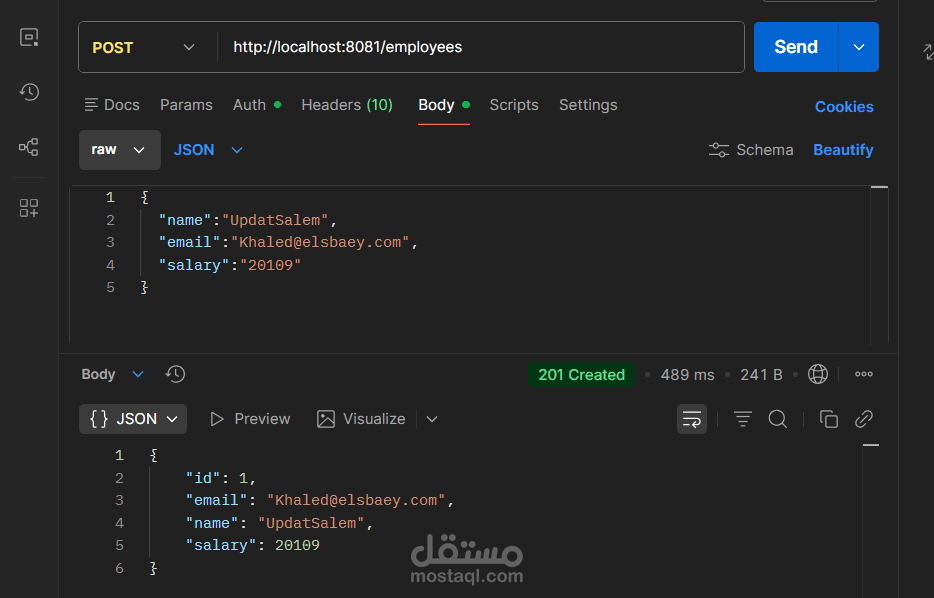Copy response link icon

864,419
